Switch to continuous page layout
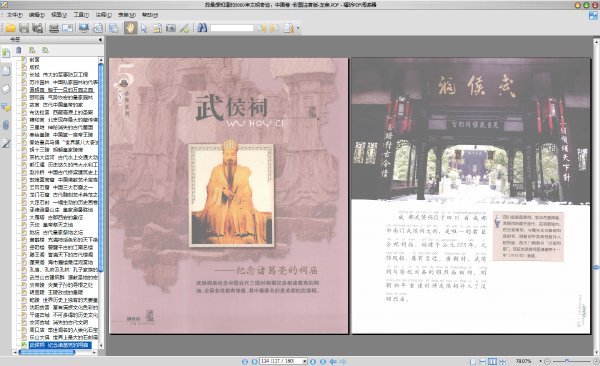The image size is (600, 366). point(483,361)
